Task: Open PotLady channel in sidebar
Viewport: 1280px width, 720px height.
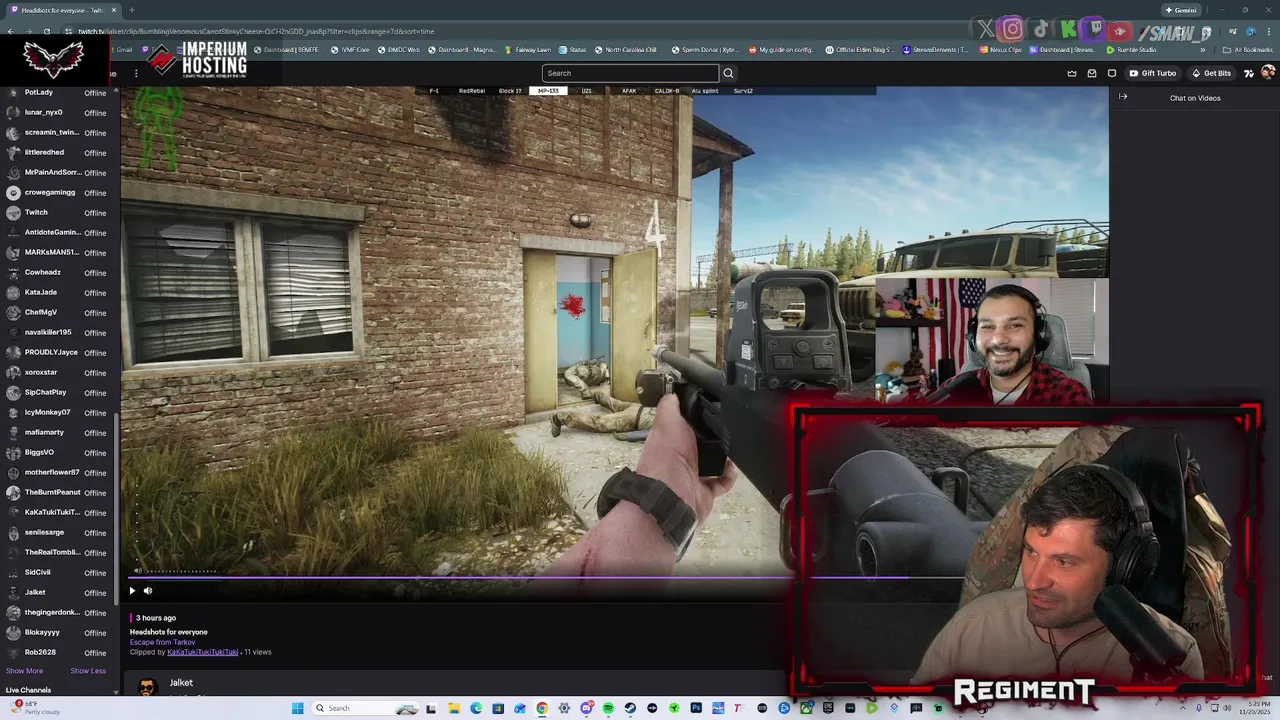Action: (x=56, y=92)
